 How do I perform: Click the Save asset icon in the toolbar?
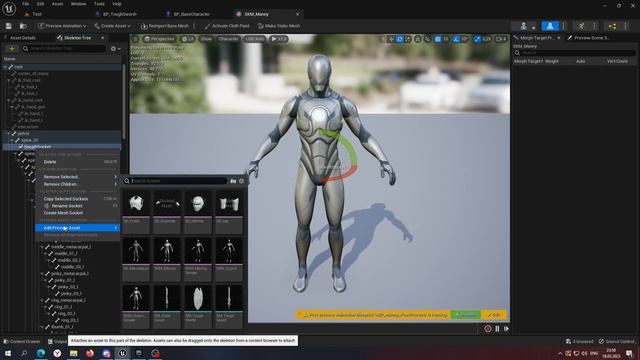(9, 26)
